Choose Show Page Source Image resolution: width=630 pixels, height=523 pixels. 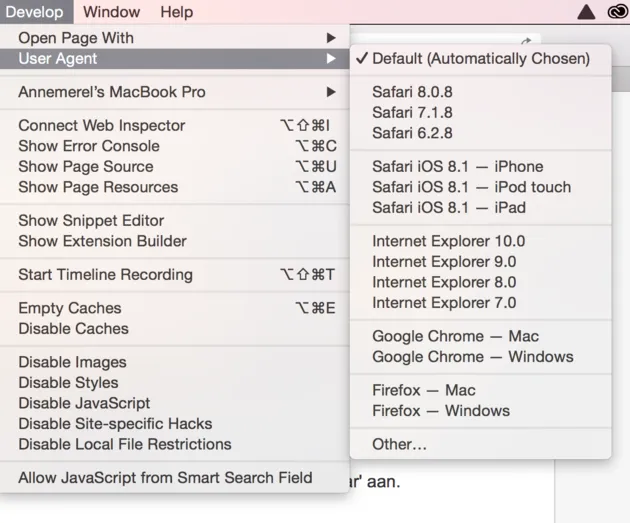pyautogui.click(x=174, y=166)
